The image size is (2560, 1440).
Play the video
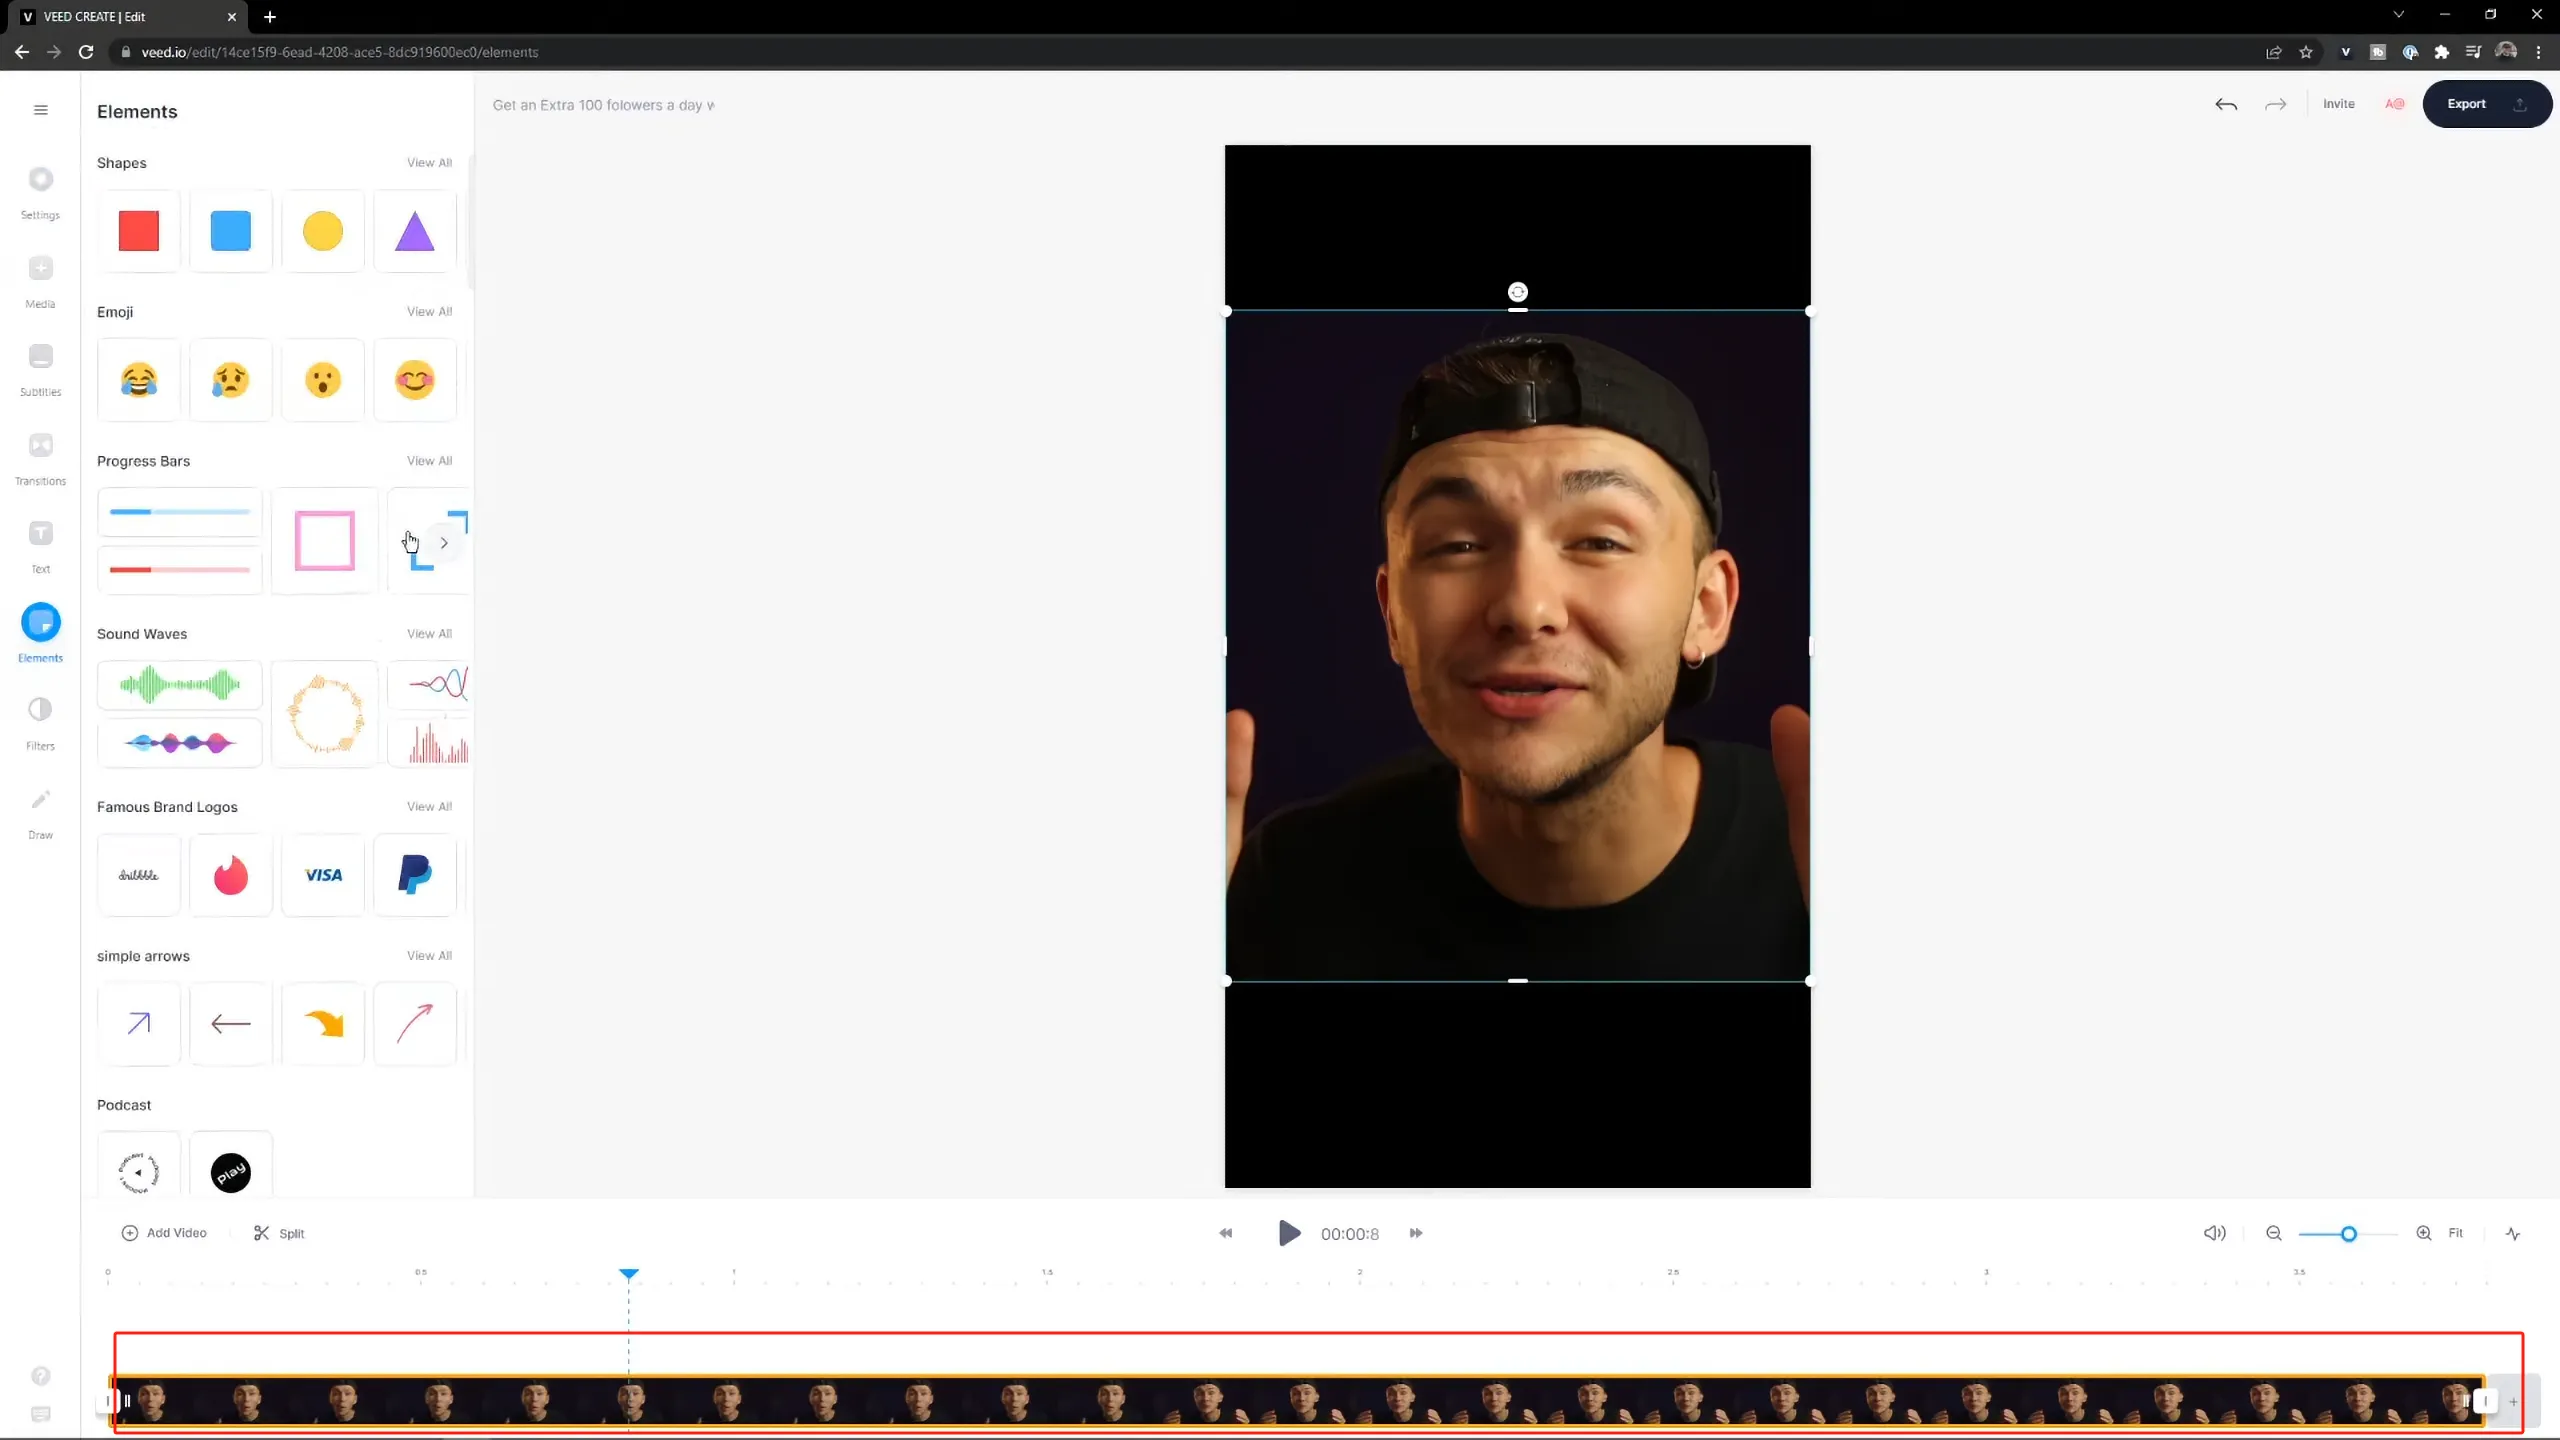[1289, 1233]
